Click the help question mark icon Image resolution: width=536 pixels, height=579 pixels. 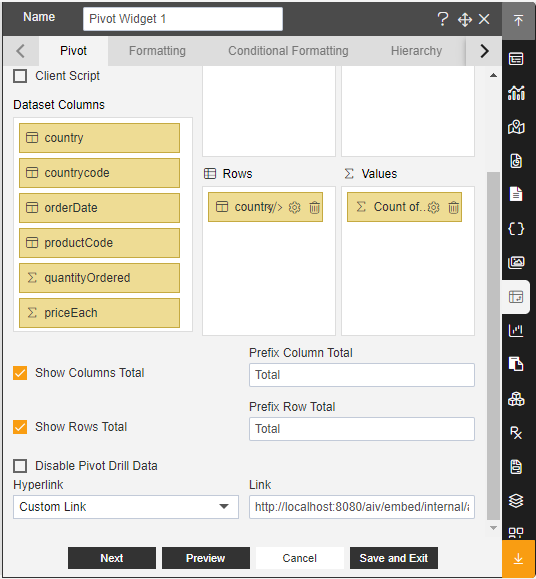[x=443, y=19]
